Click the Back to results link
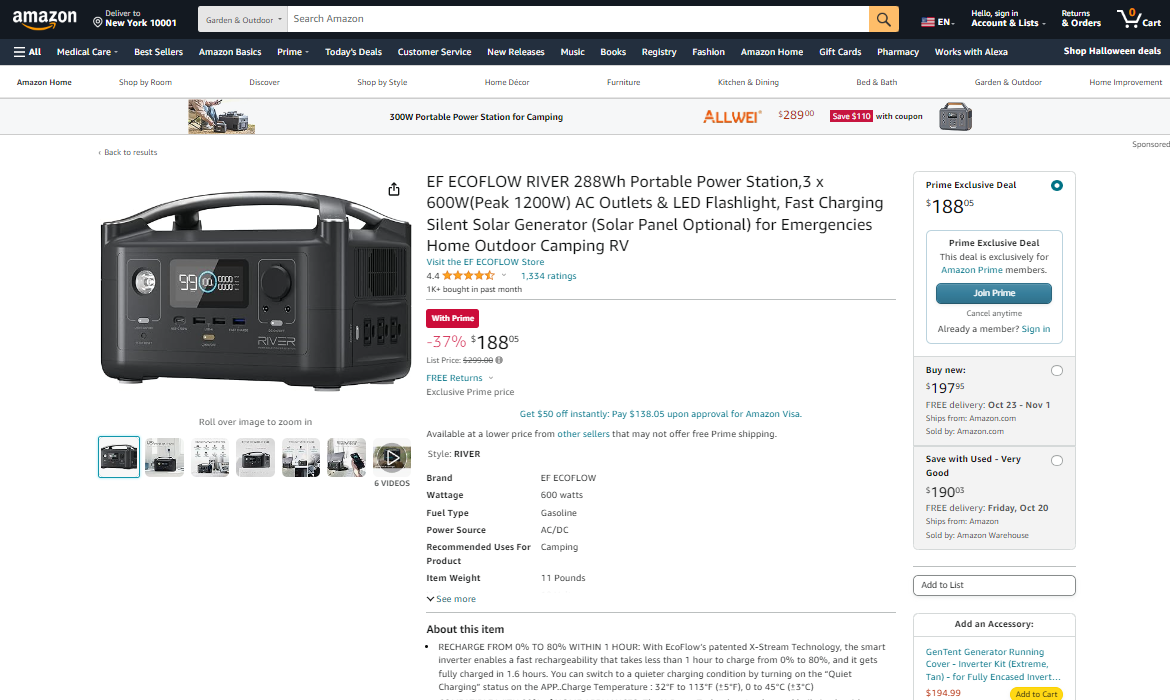This screenshot has height=700, width=1170. (128, 152)
